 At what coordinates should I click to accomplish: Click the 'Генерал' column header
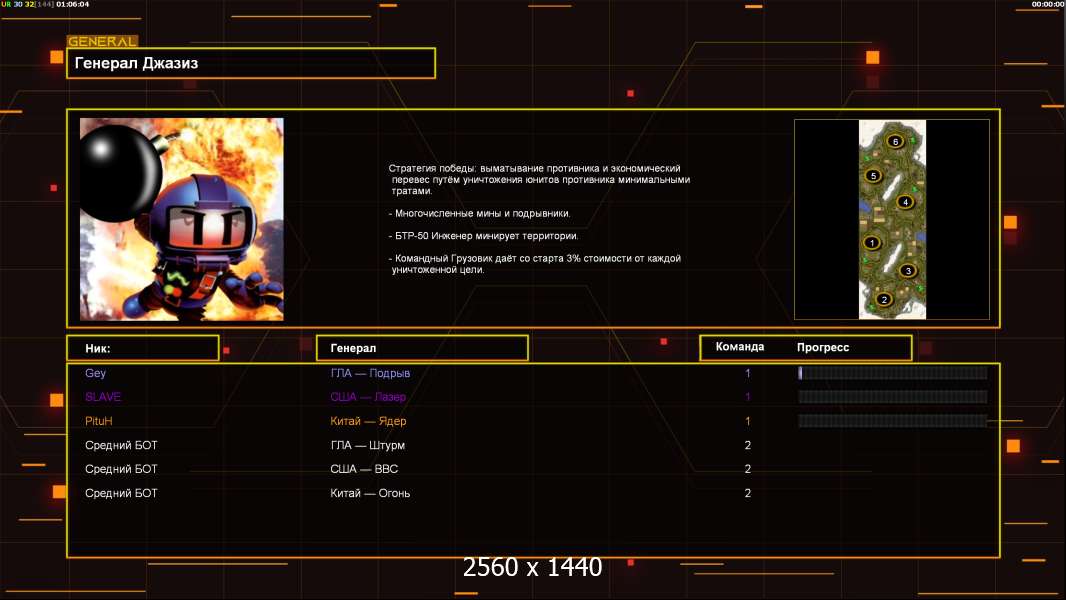[422, 348]
